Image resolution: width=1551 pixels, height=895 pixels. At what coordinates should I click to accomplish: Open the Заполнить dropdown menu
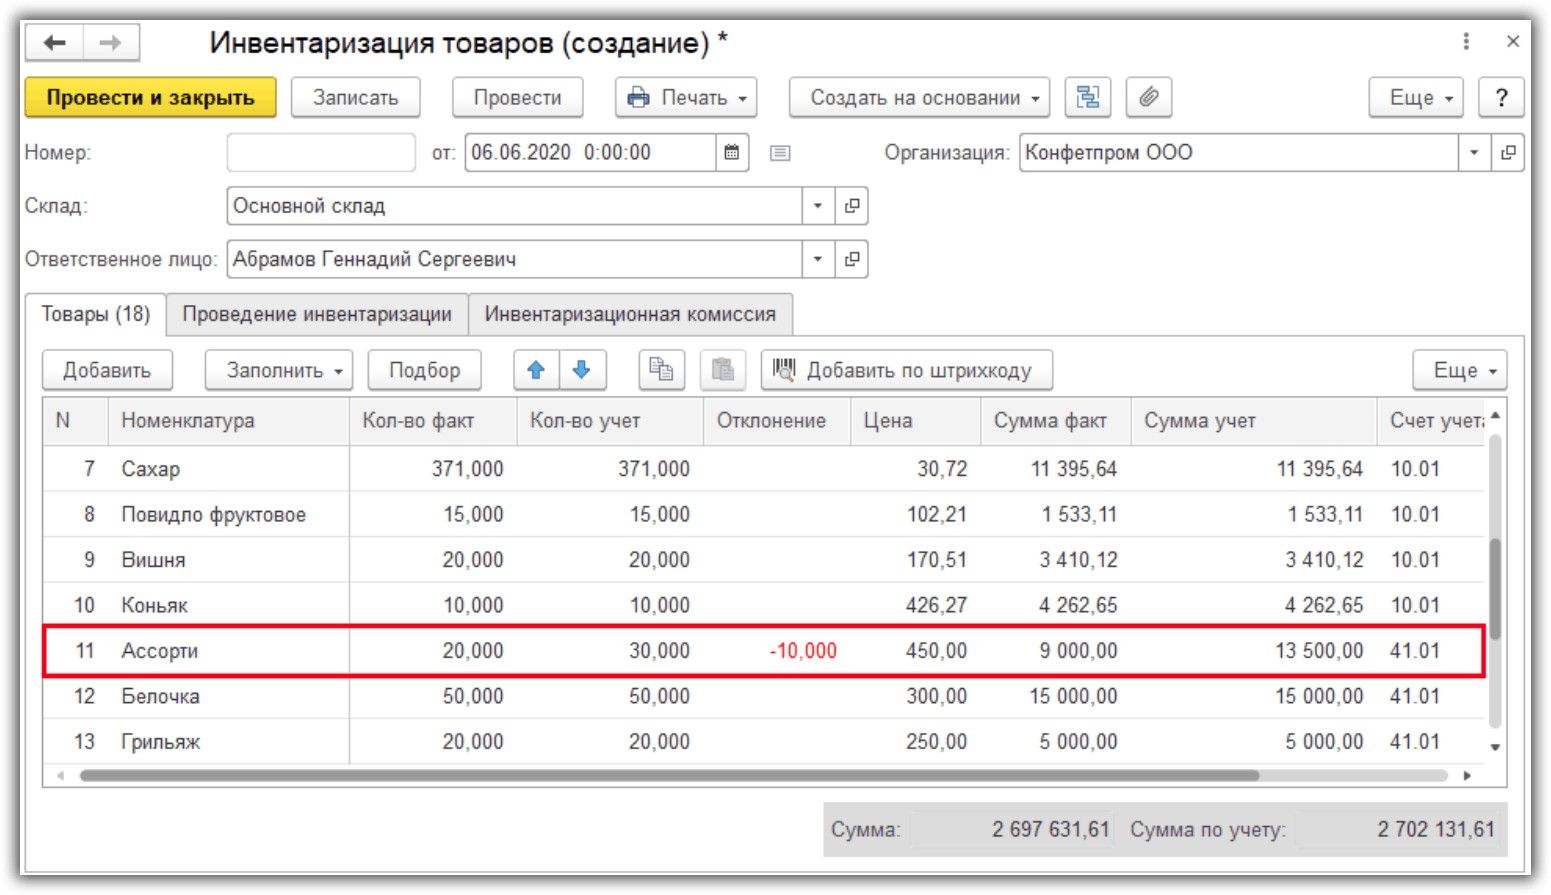[x=279, y=370]
